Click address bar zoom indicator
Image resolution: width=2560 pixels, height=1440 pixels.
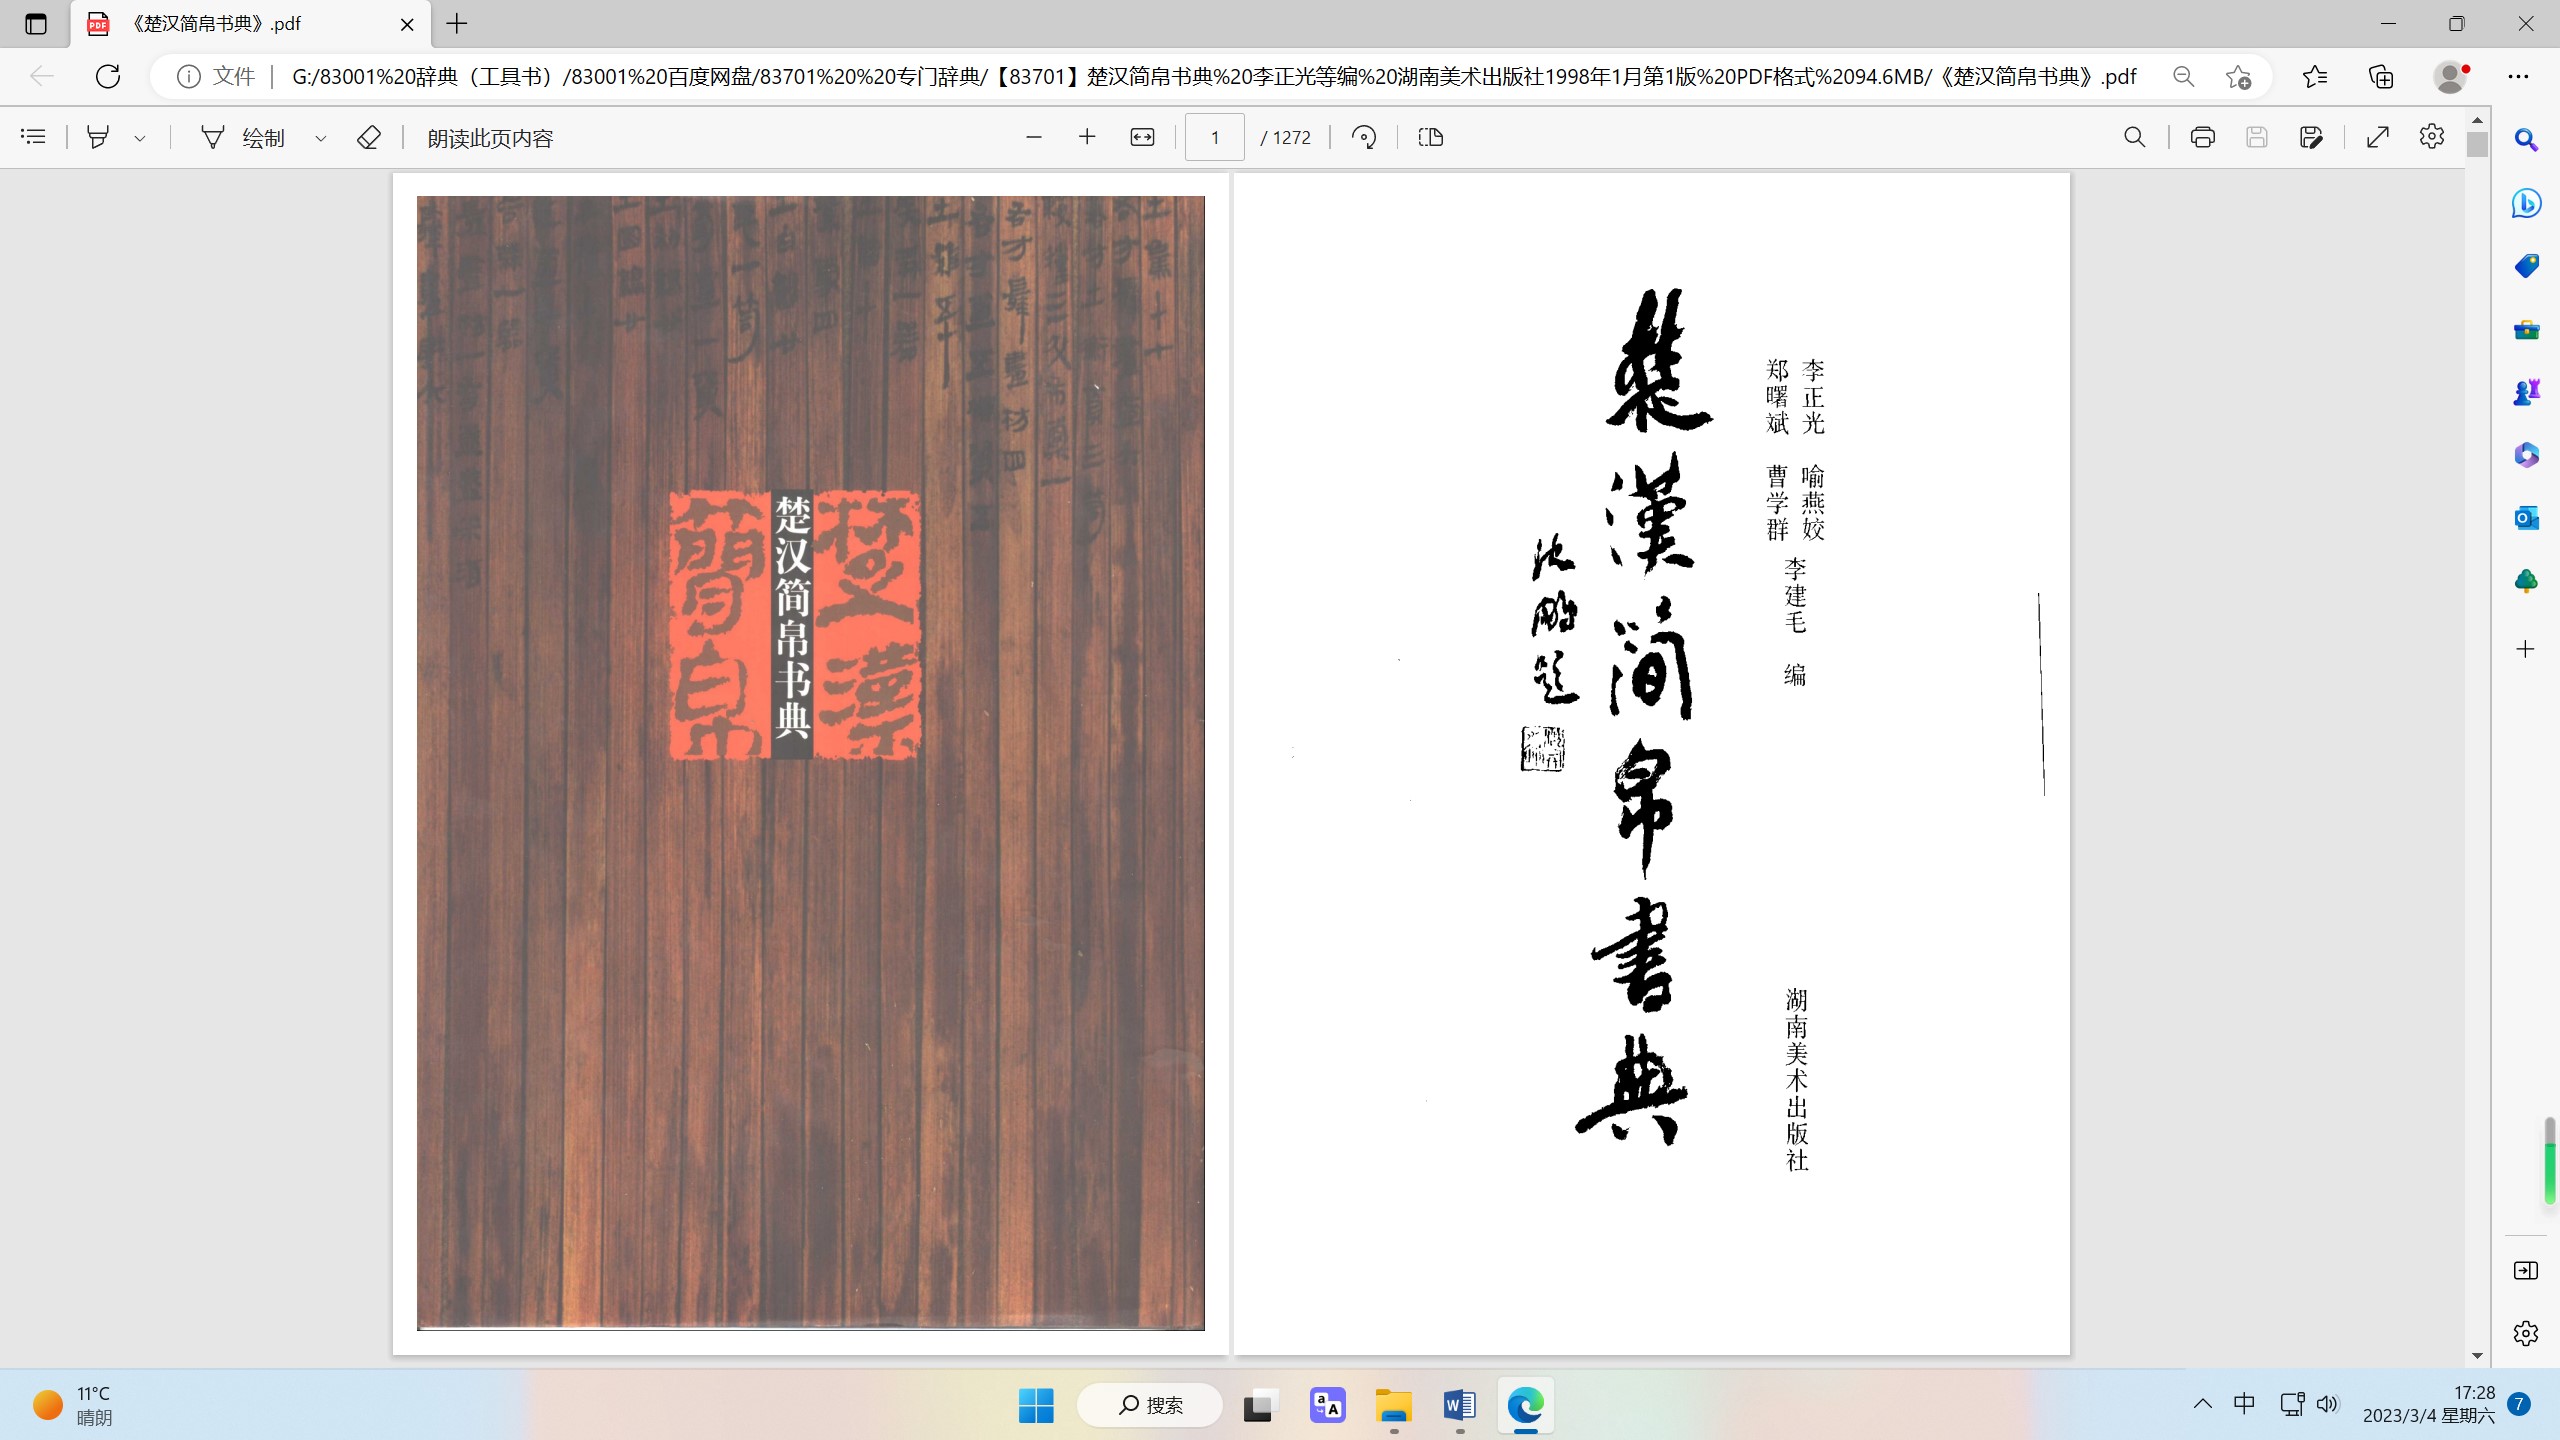tap(2183, 77)
